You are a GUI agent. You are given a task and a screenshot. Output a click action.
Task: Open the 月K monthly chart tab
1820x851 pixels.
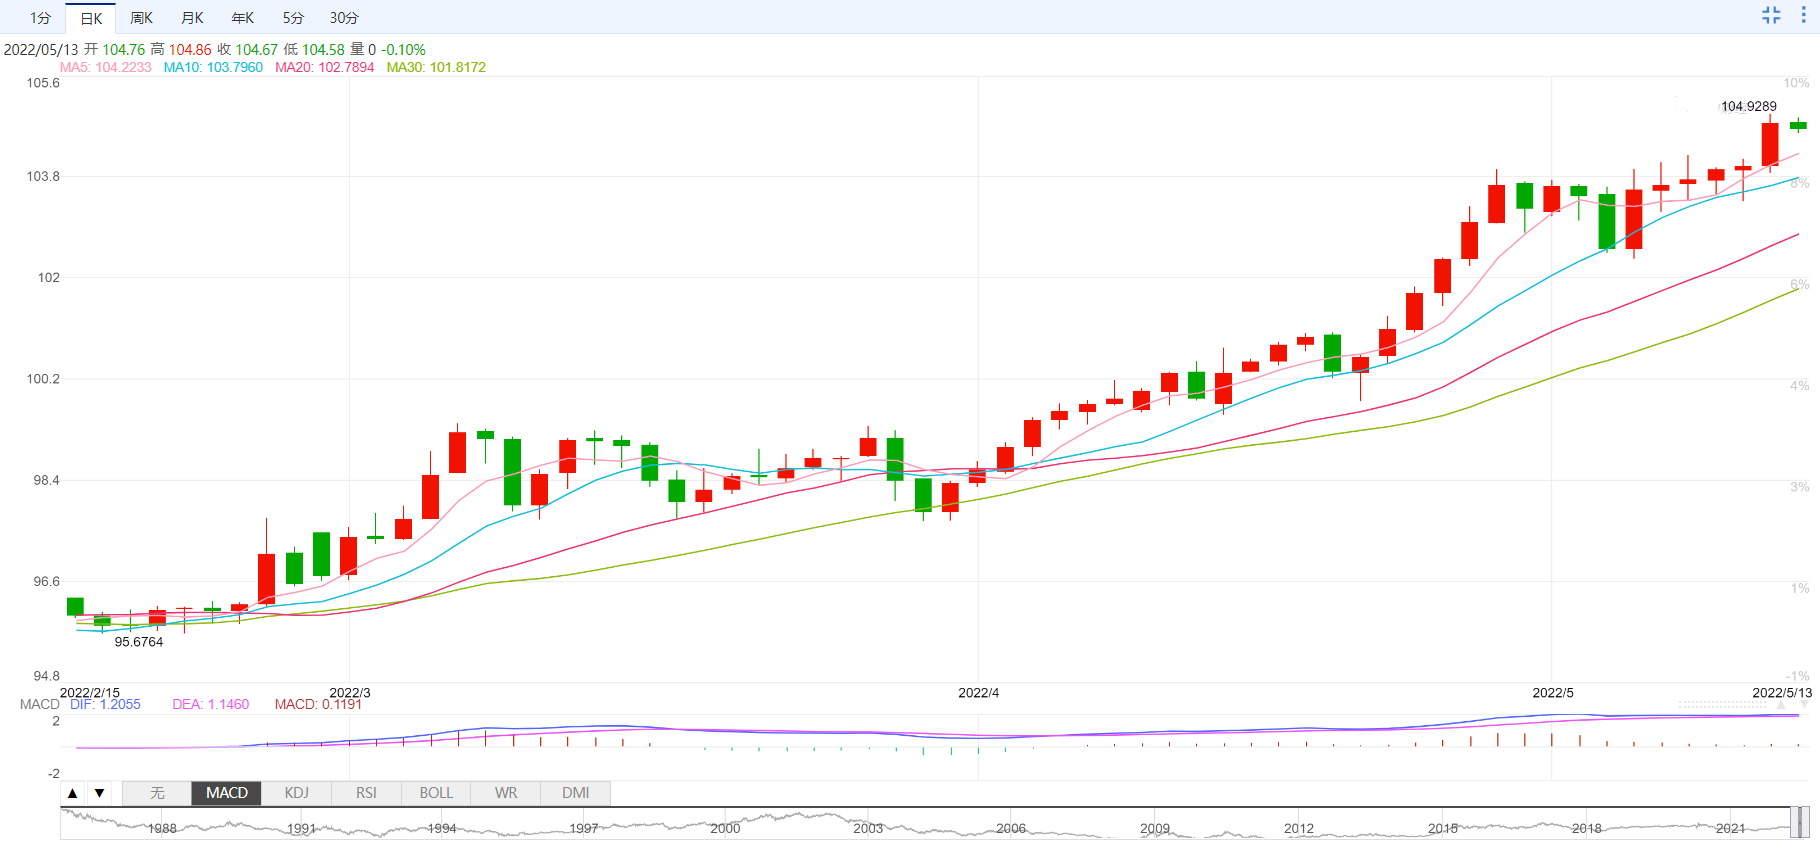[192, 18]
